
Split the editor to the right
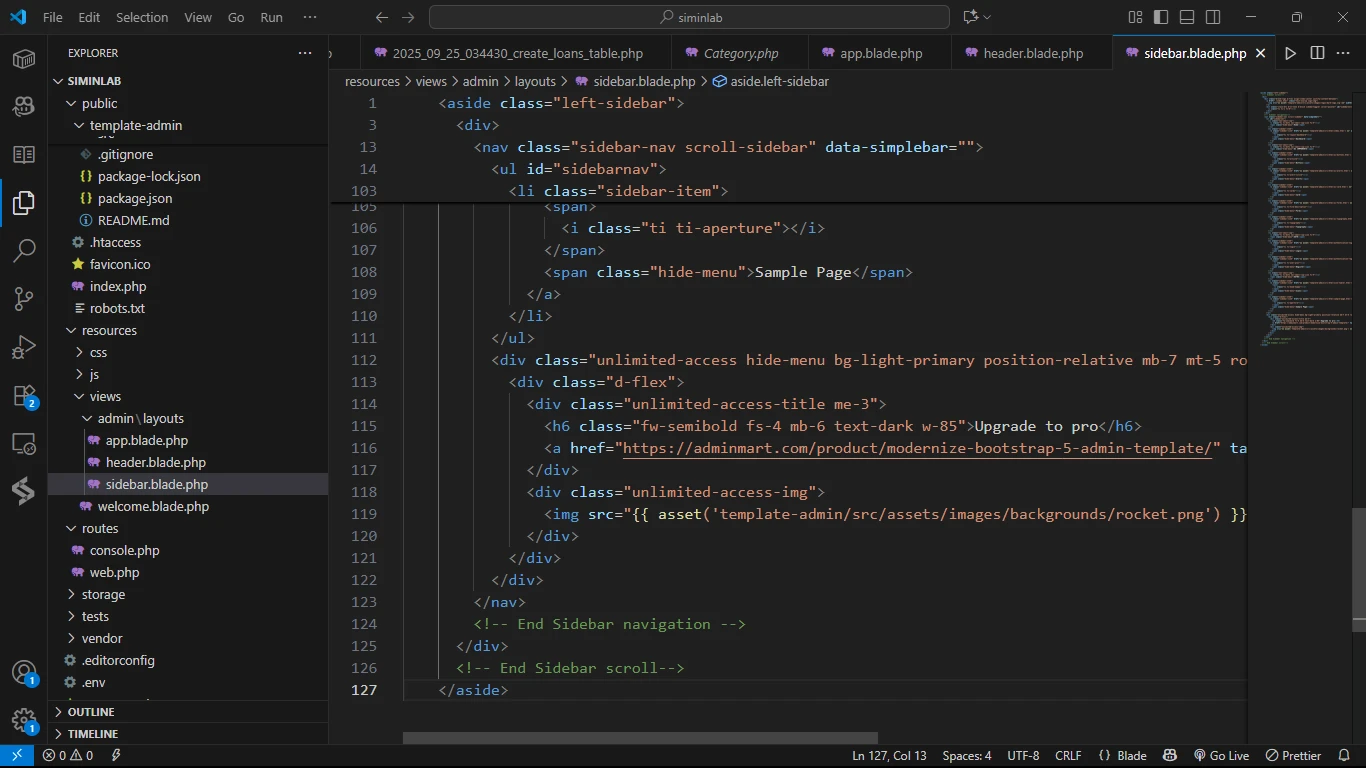tap(1317, 53)
